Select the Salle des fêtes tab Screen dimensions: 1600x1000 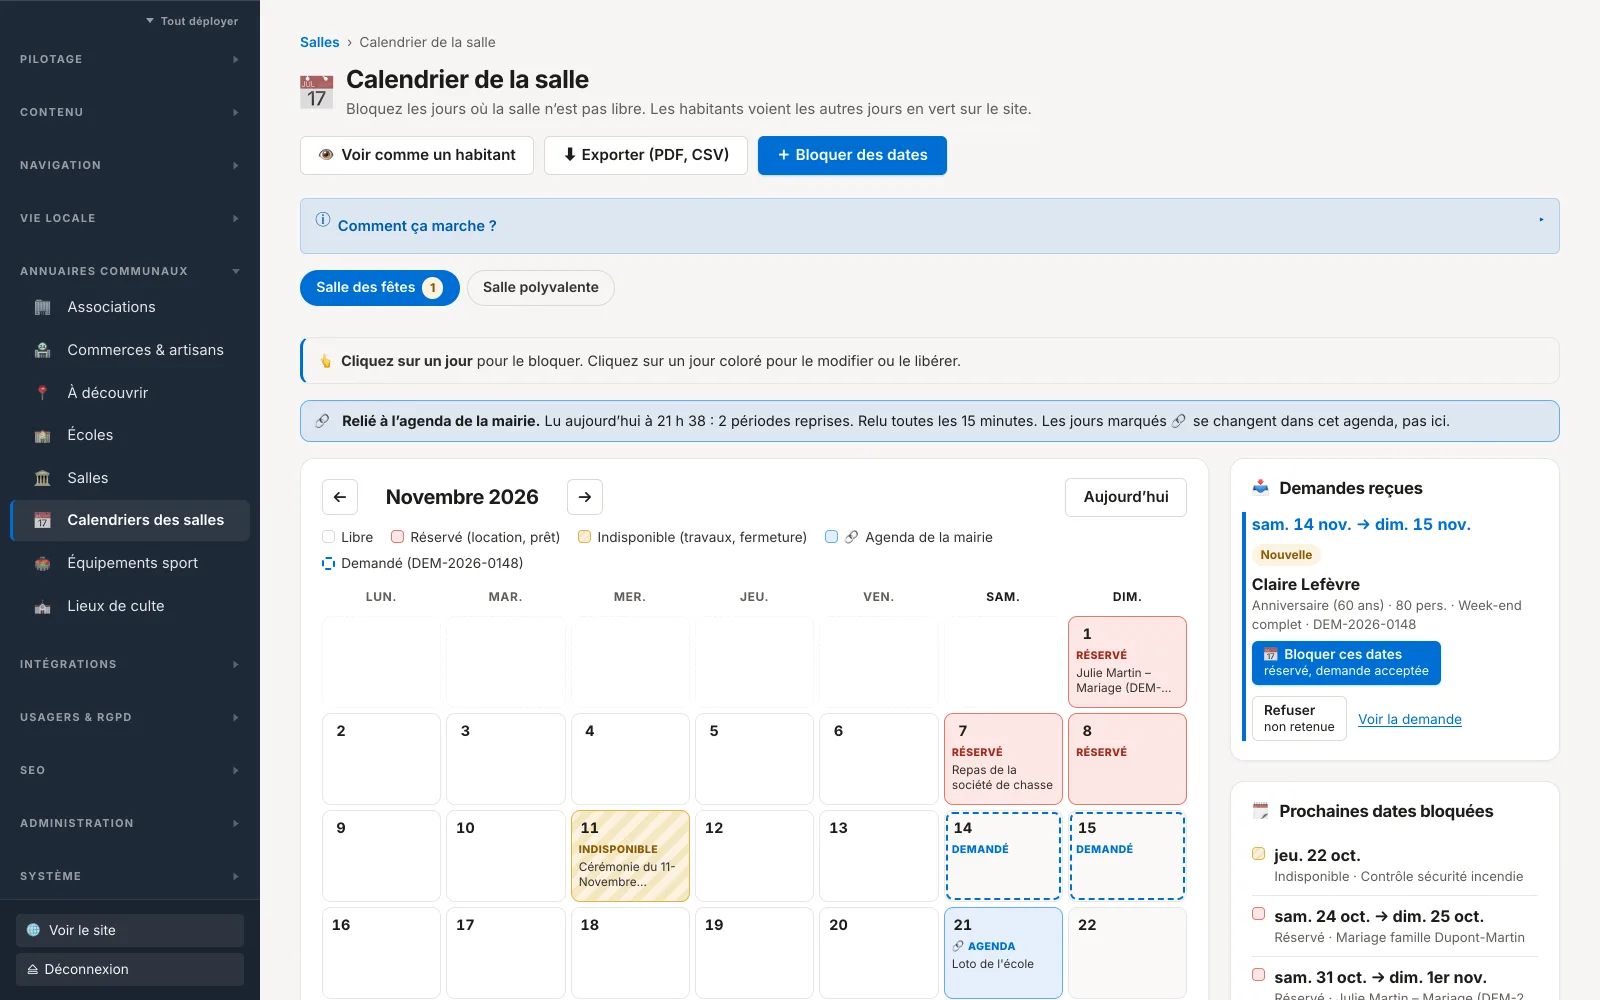coord(380,288)
